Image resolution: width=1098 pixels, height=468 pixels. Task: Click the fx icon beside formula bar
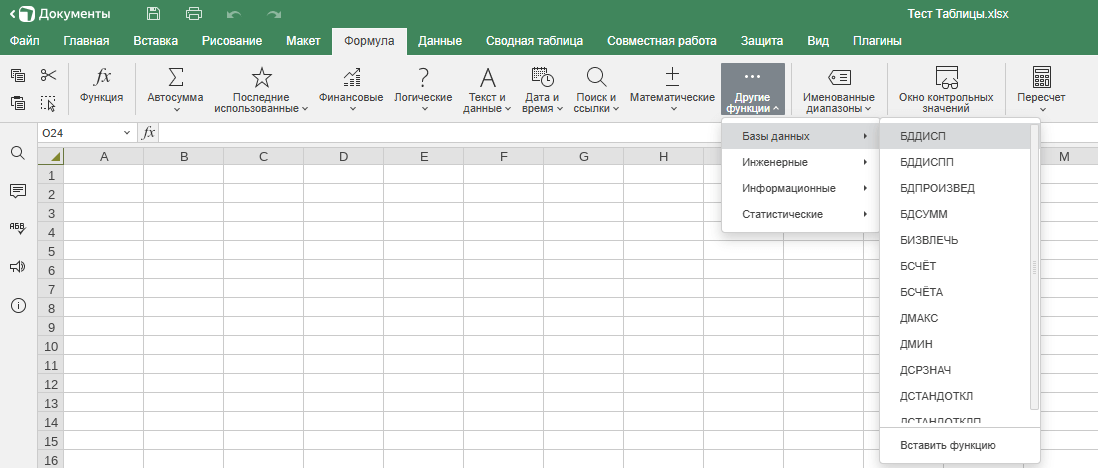(x=148, y=132)
